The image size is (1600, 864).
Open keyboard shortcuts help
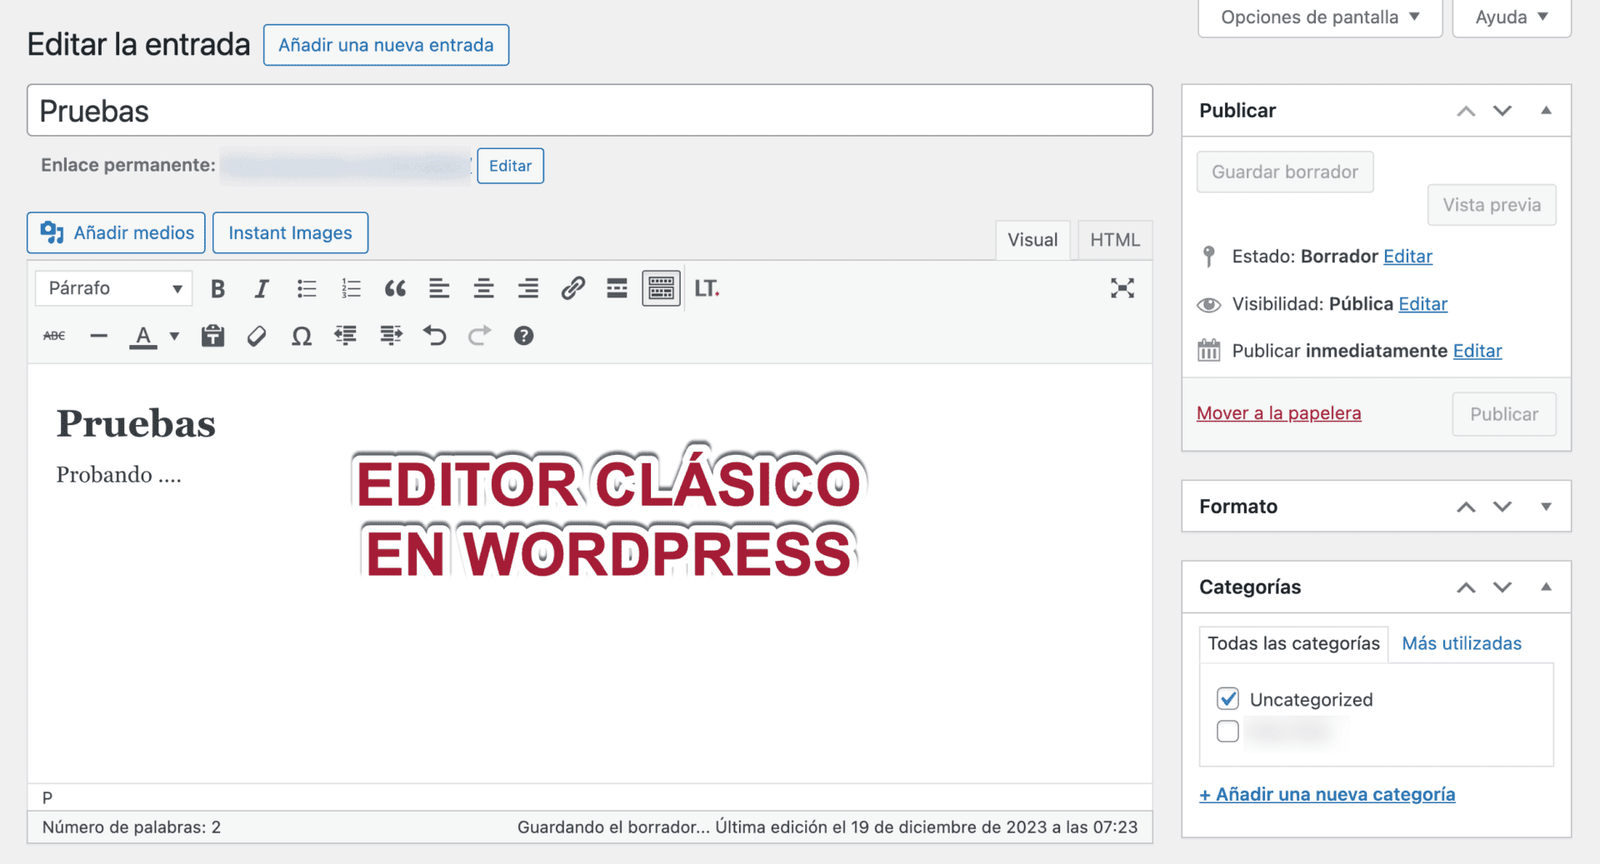pos(524,336)
